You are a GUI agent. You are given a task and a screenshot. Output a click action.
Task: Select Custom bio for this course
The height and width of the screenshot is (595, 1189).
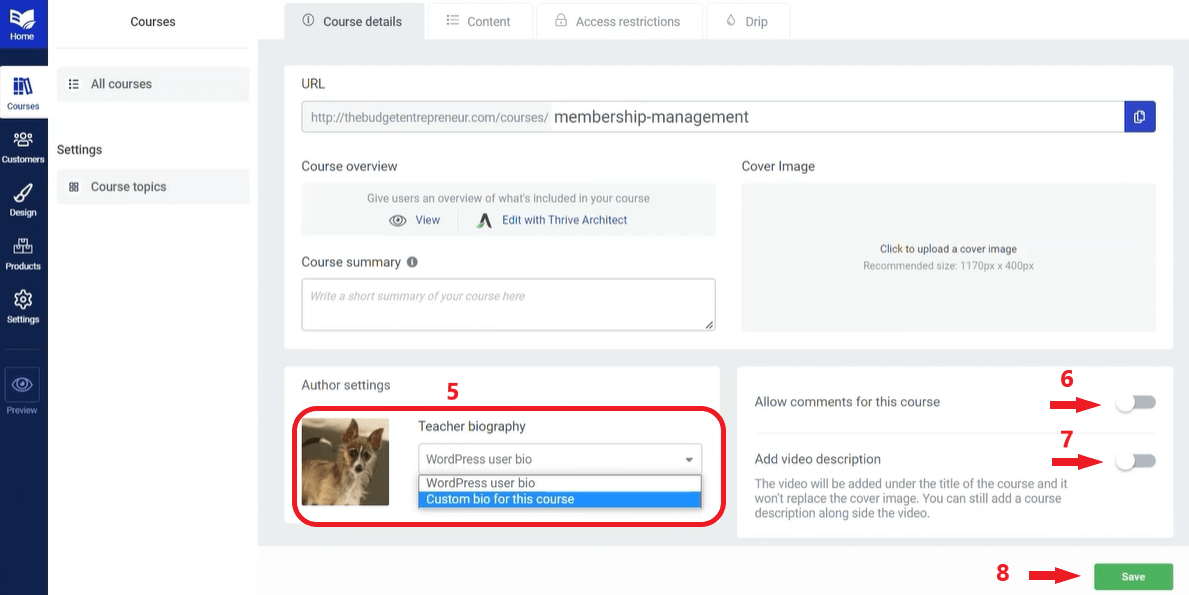click(560, 499)
